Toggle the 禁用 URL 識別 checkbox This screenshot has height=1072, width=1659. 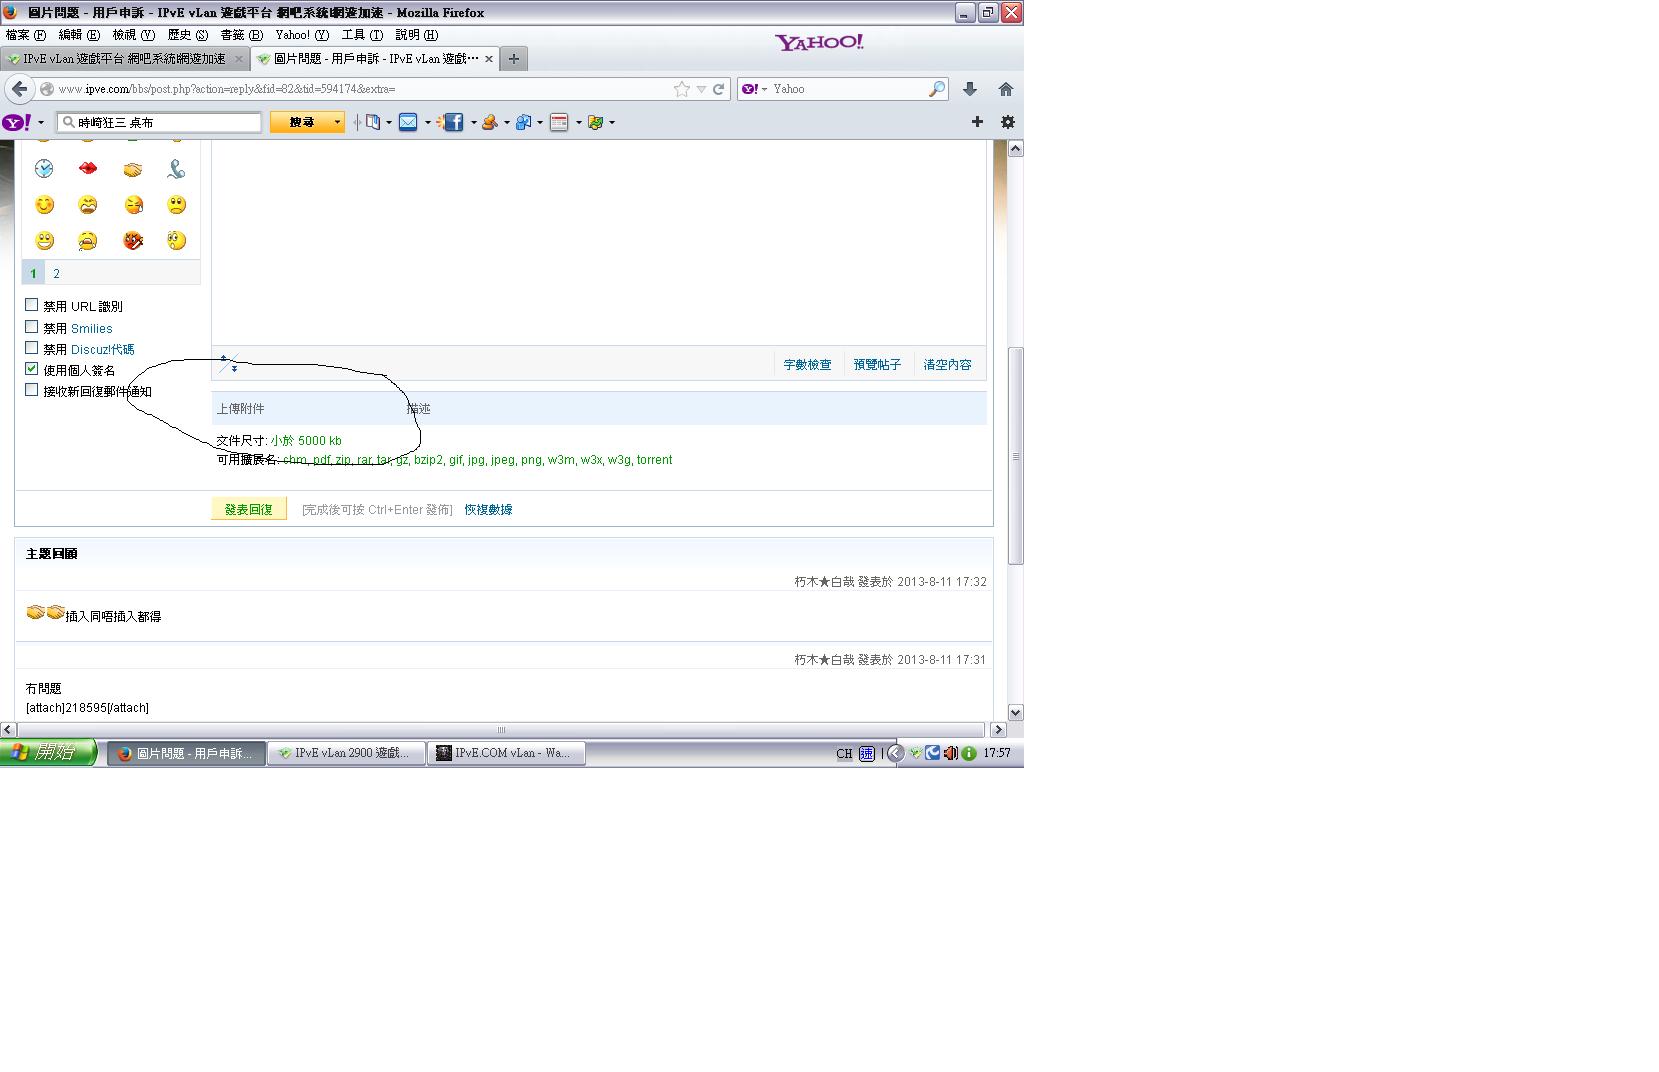pos(32,305)
